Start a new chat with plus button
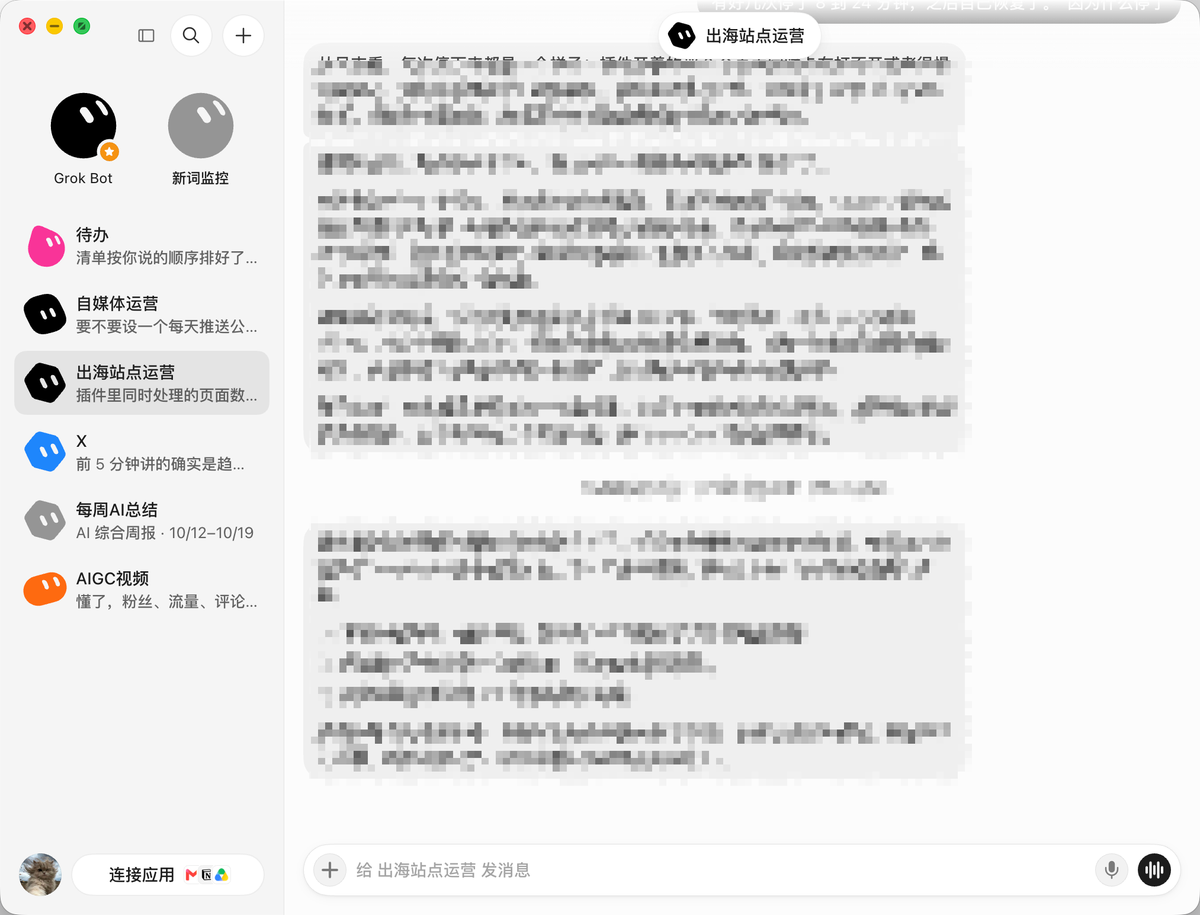The width and height of the screenshot is (1200, 915). 243,36
